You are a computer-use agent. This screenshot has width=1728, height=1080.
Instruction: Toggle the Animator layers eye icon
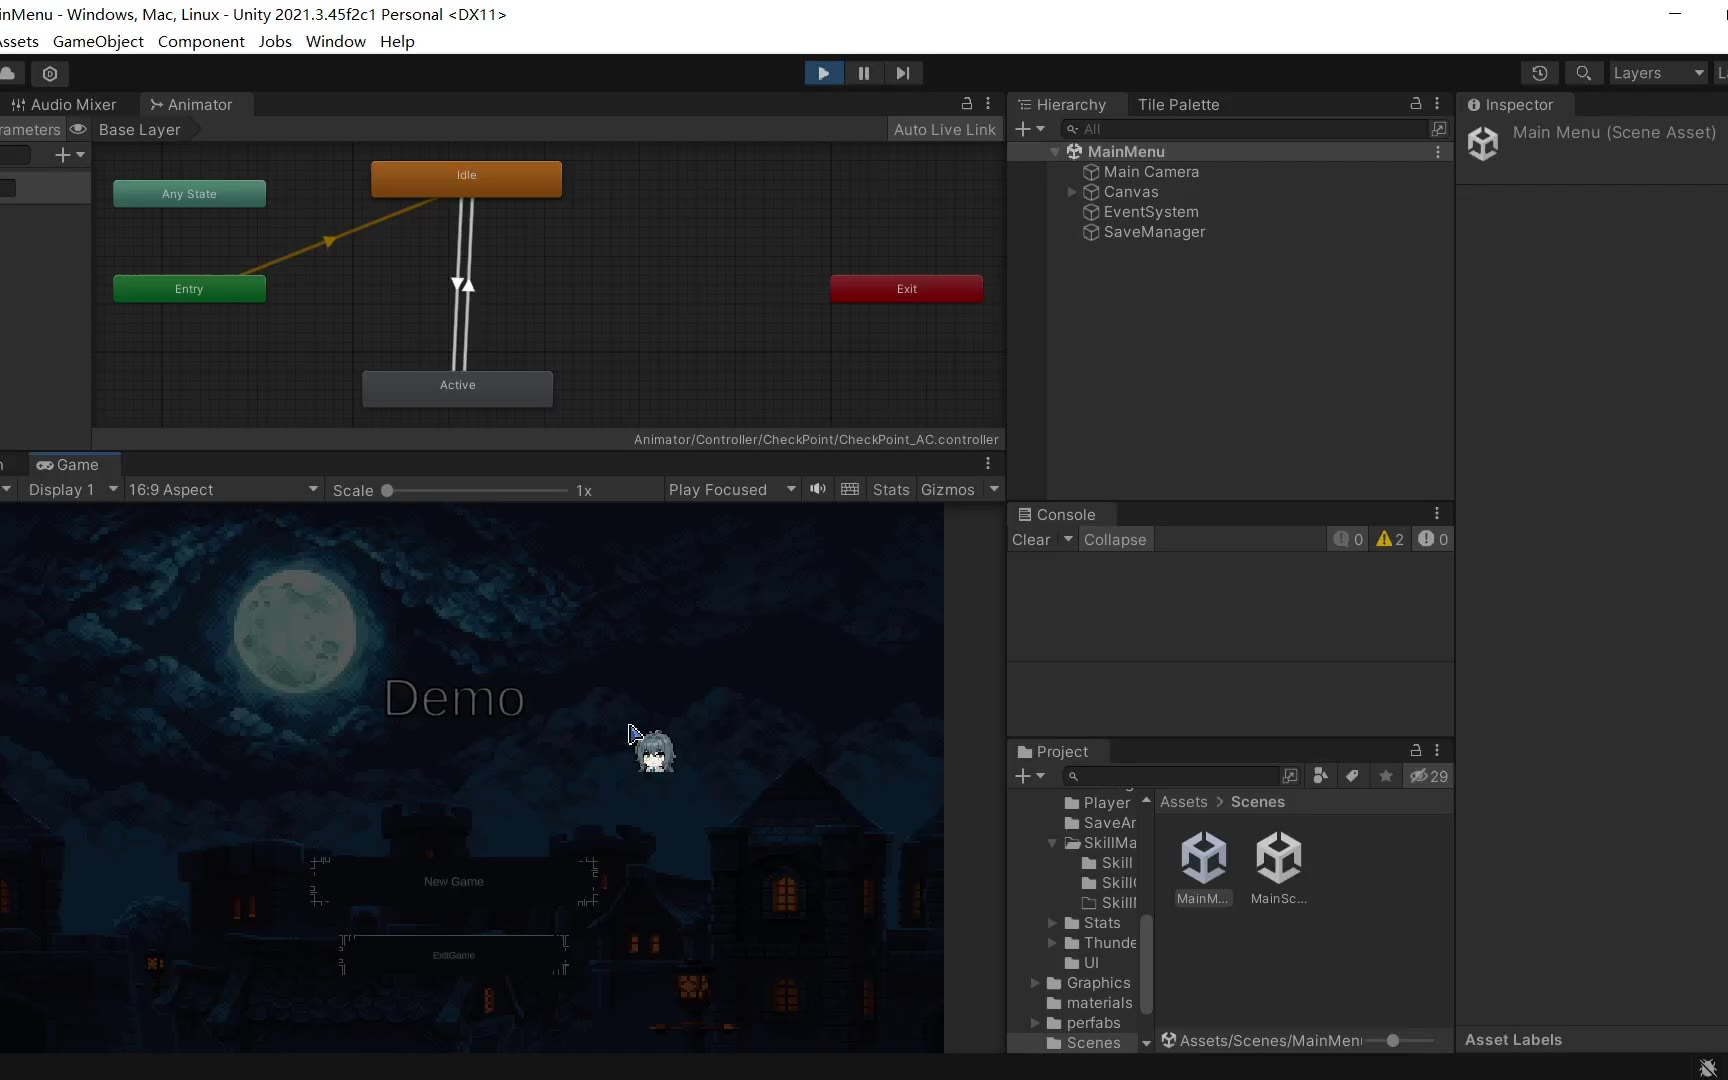pyautogui.click(x=78, y=129)
